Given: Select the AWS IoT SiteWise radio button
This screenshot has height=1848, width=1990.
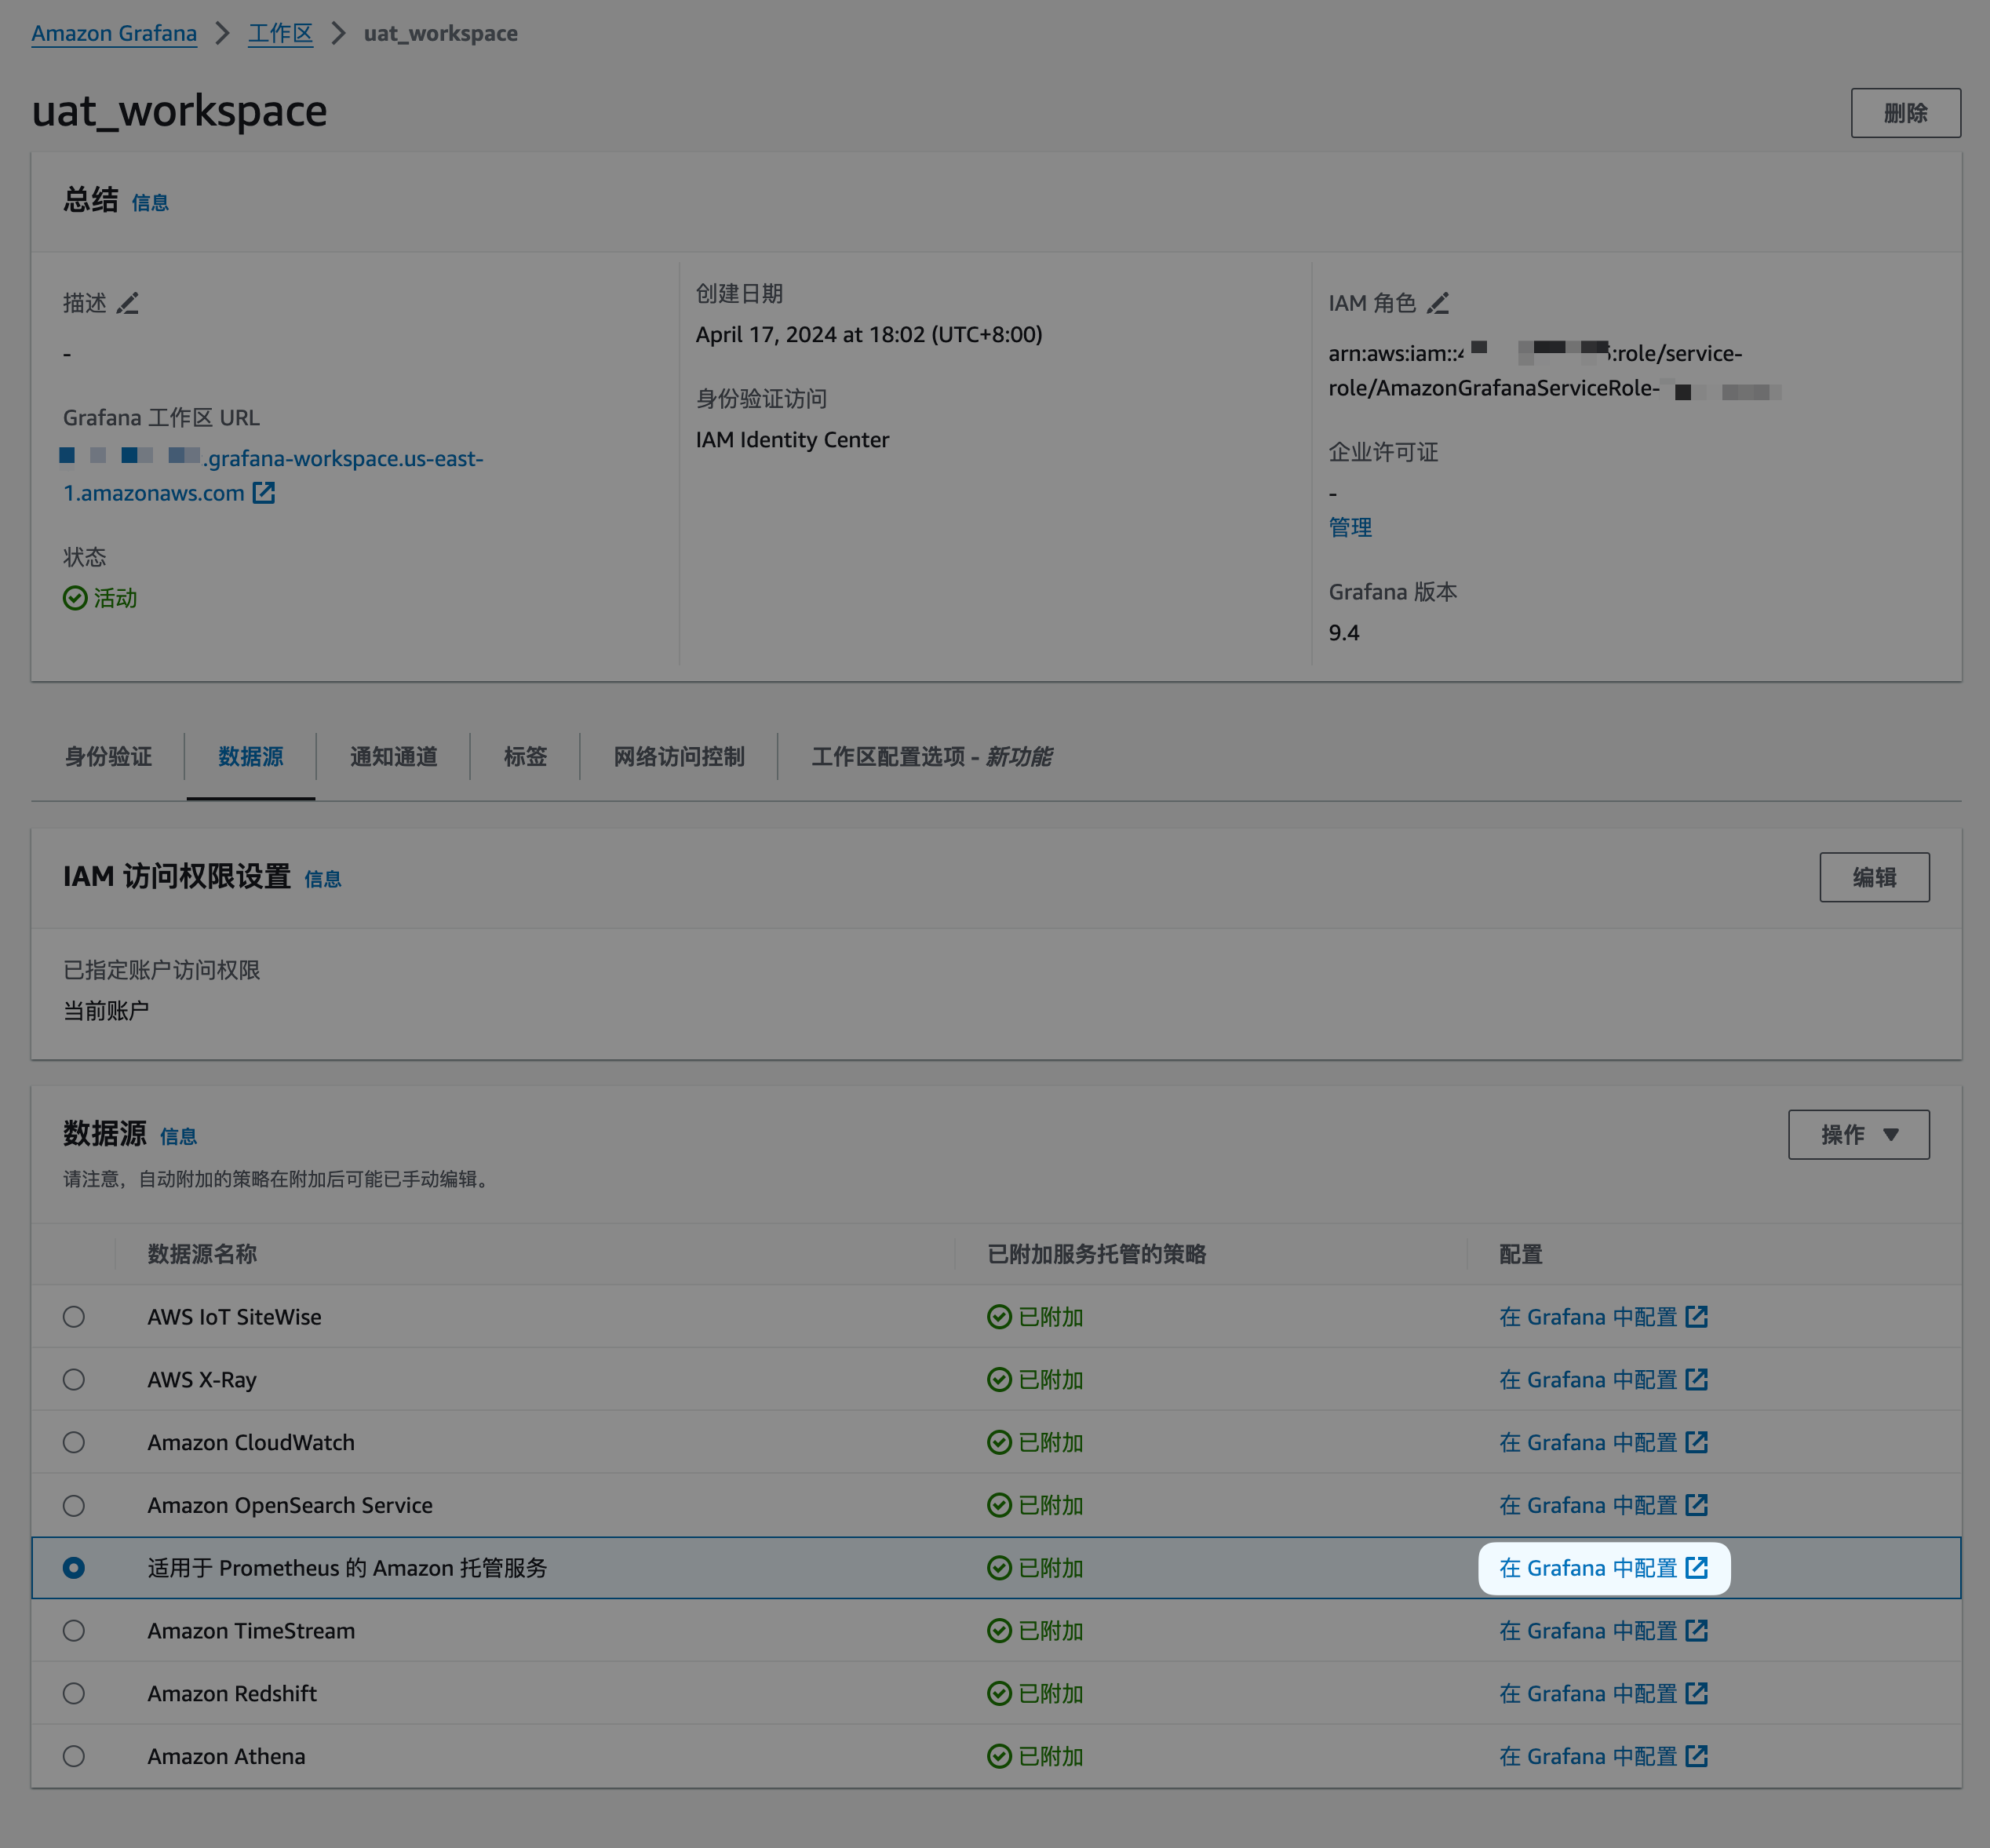Looking at the screenshot, I should [x=74, y=1317].
